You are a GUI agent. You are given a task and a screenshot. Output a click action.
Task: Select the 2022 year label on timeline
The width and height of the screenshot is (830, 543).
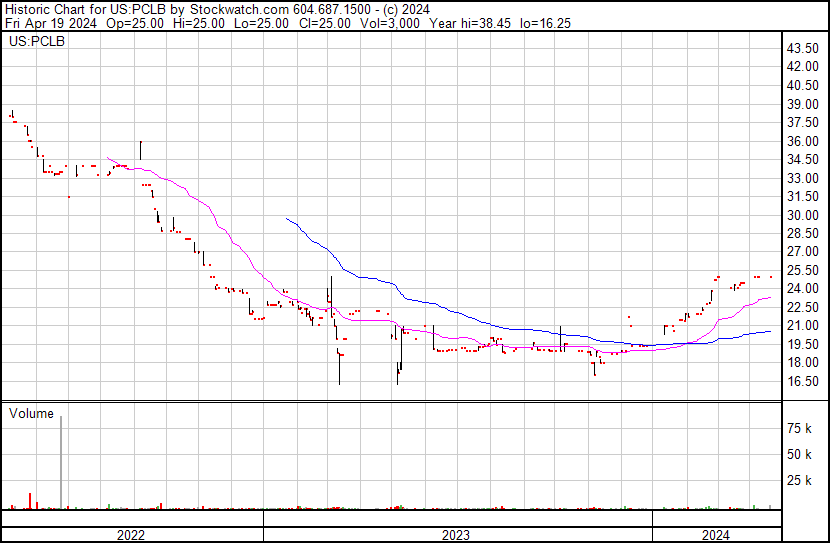point(132,535)
